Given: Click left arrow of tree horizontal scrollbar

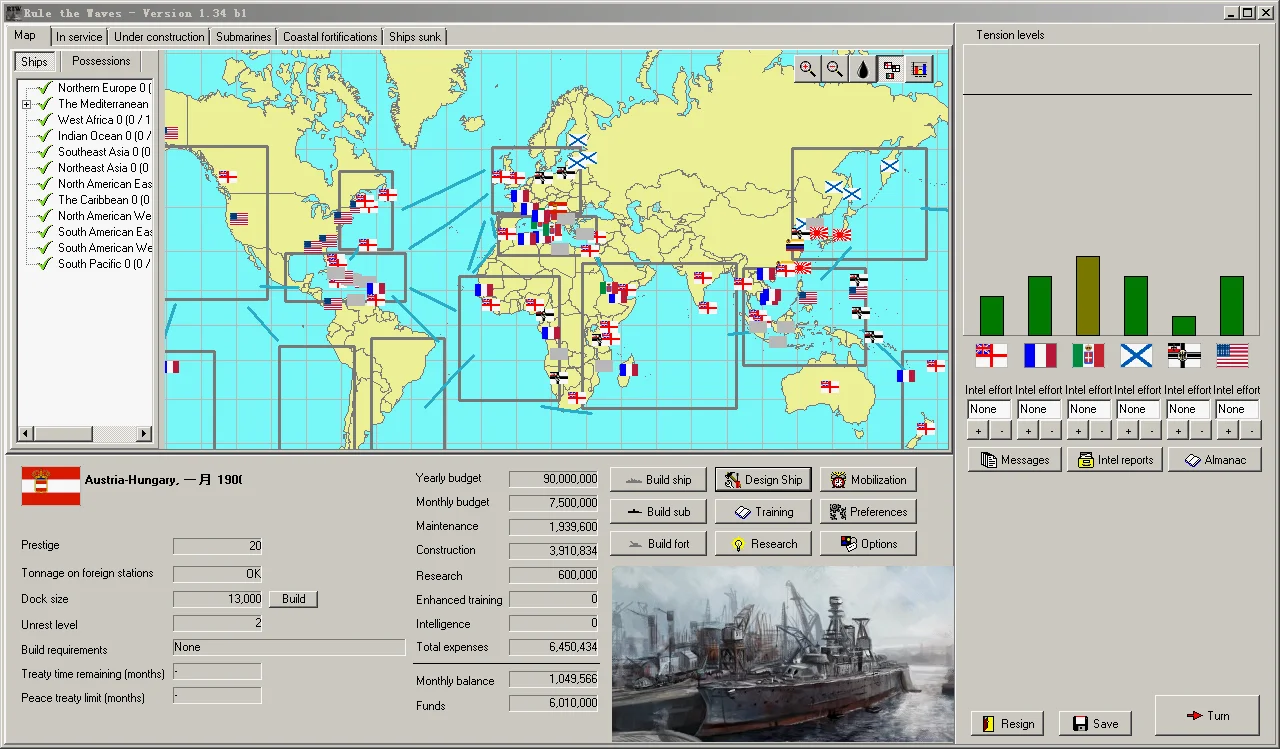Looking at the screenshot, I should point(26,434).
